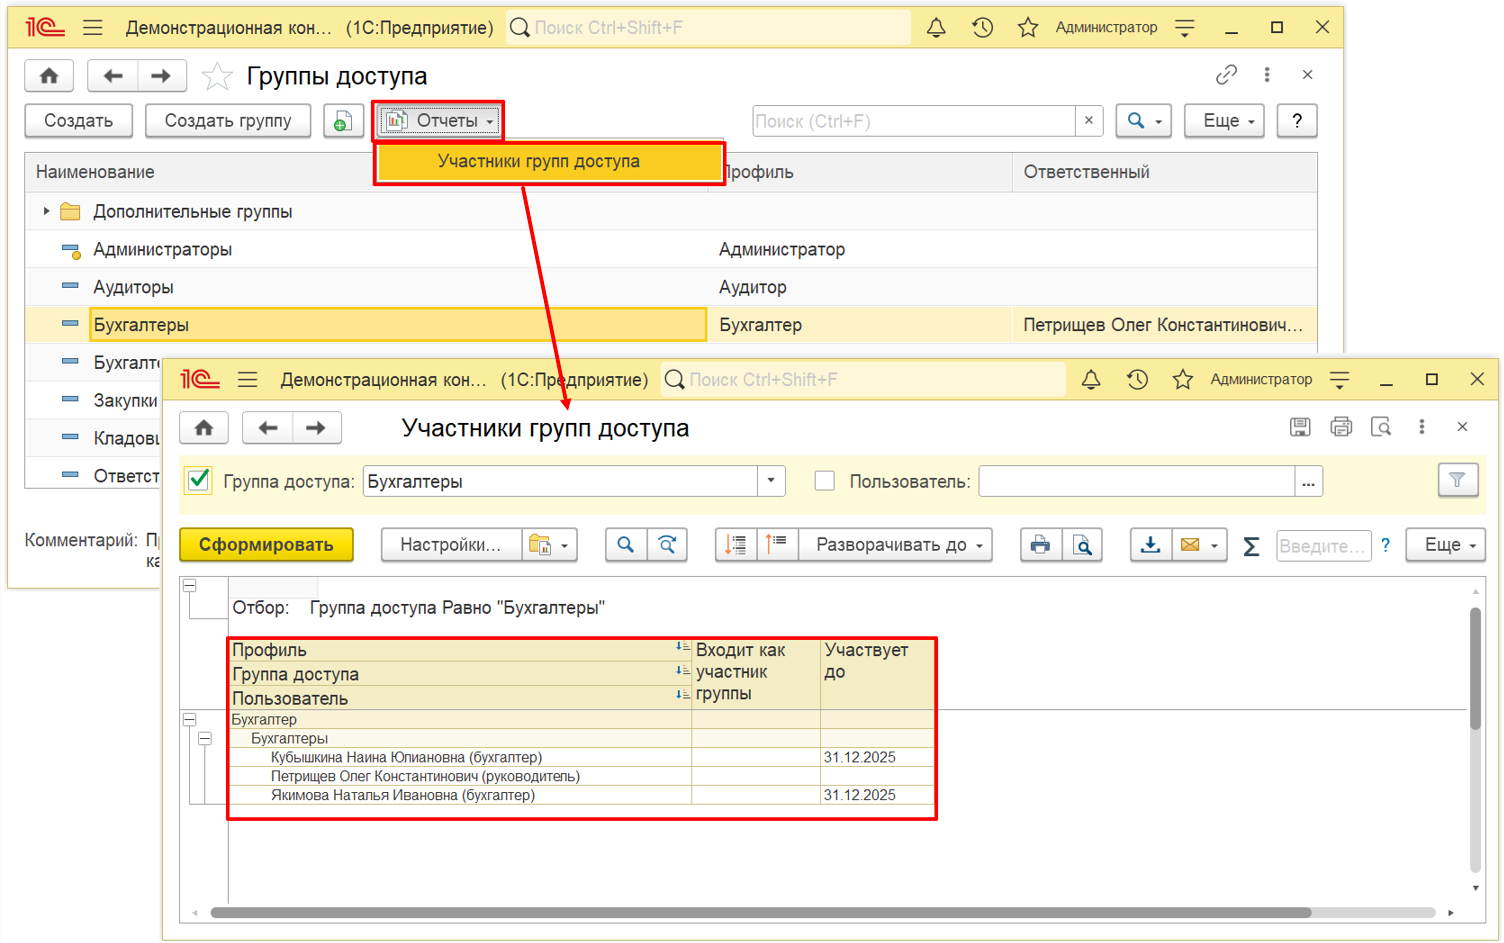Create new item by copying icon

pos(342,121)
